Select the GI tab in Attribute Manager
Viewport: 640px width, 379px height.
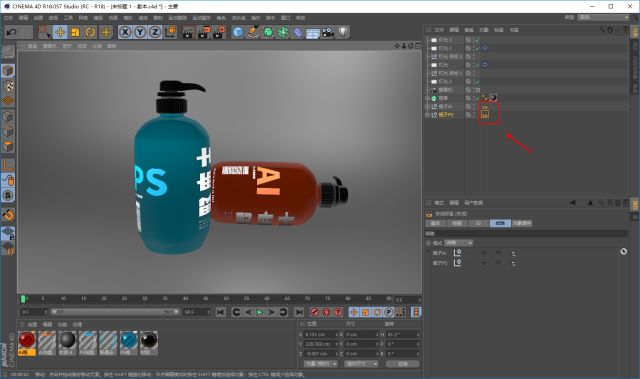coord(478,223)
